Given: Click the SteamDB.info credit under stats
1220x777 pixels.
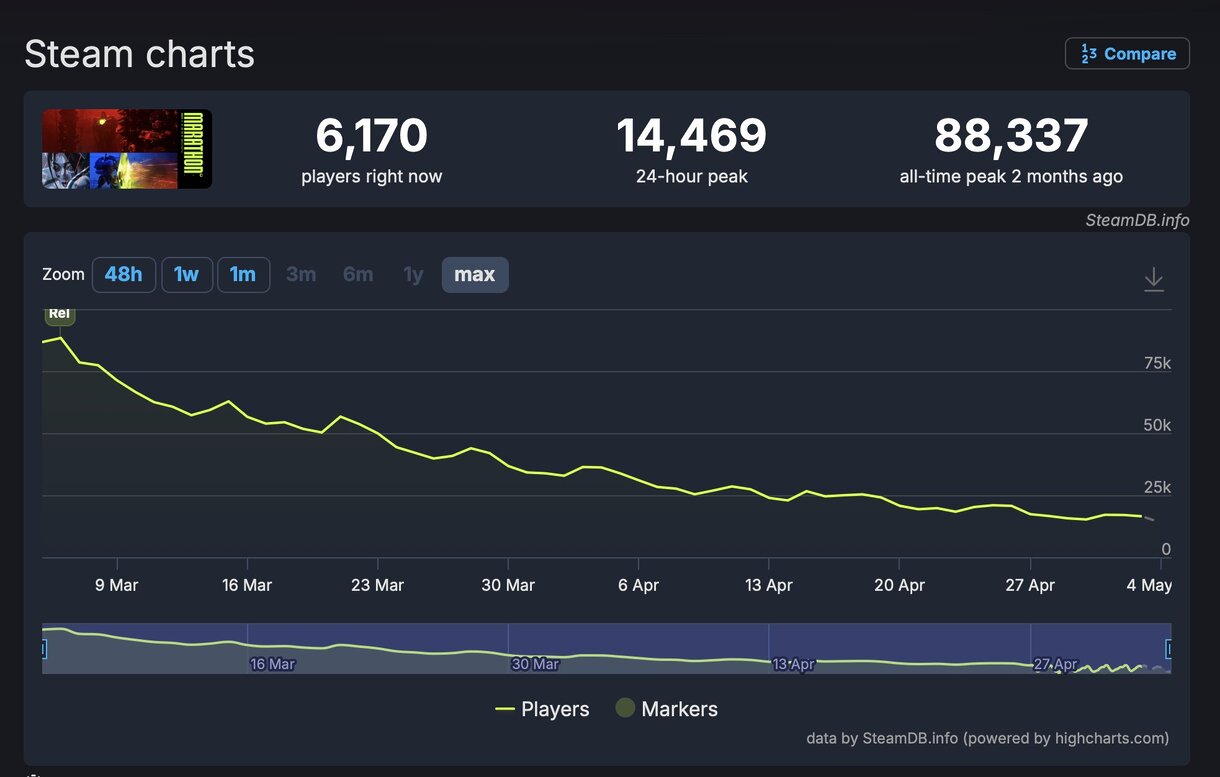Looking at the screenshot, I should (1137, 220).
